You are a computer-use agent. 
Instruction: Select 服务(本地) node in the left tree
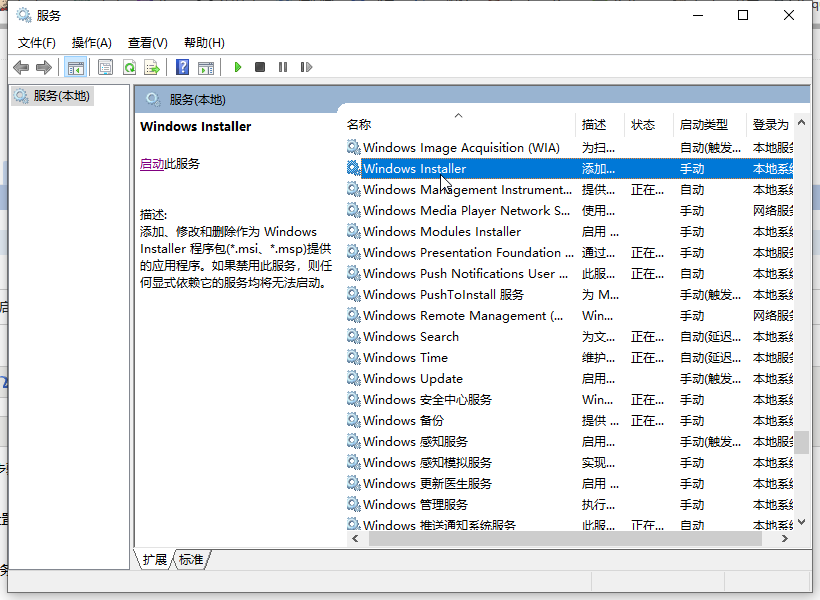pos(52,96)
